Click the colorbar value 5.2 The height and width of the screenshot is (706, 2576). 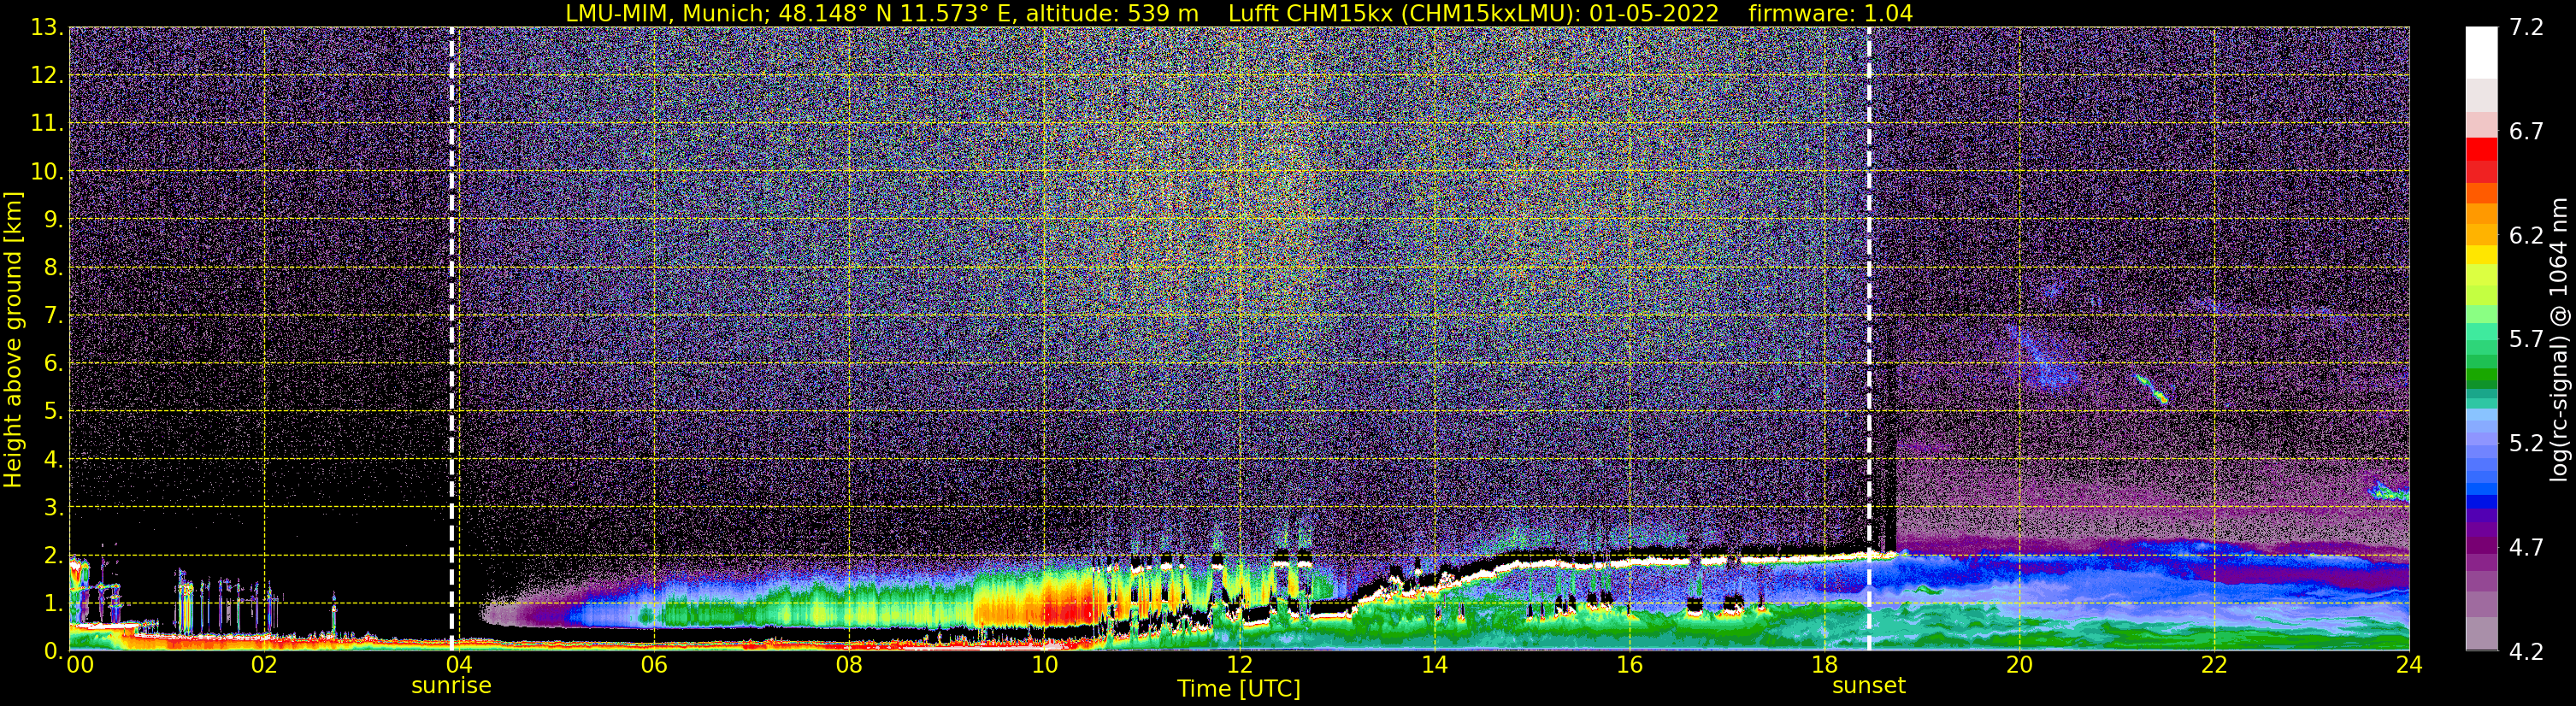(2526, 443)
